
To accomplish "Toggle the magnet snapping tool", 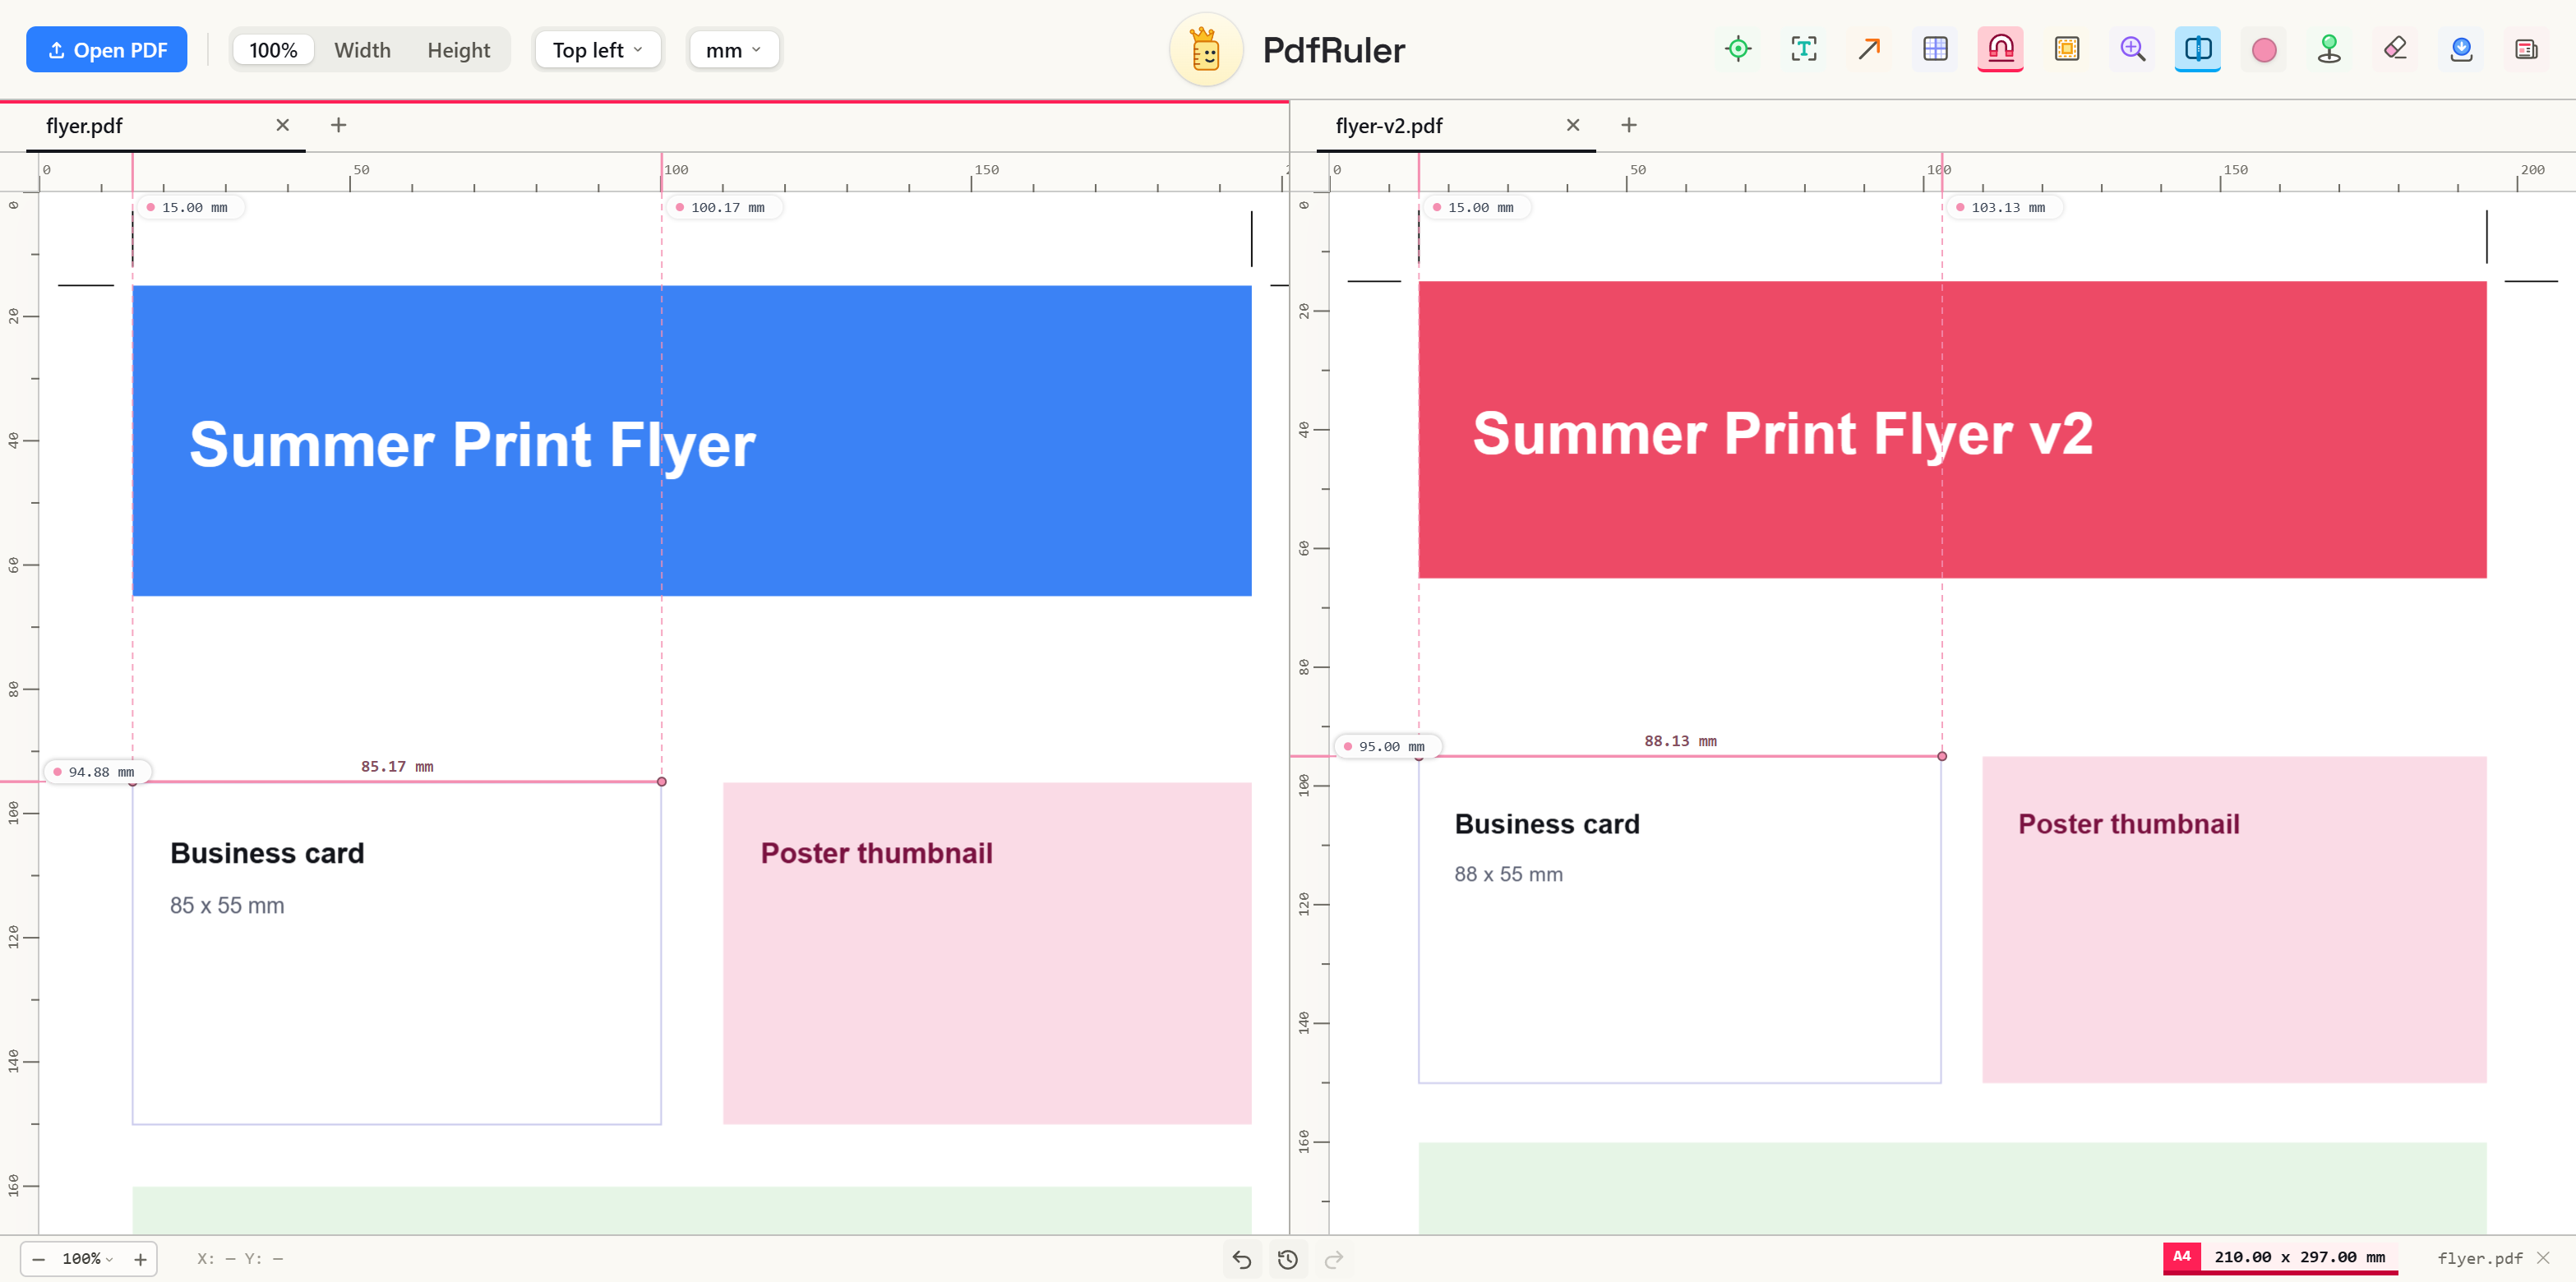I will 2000,49.
